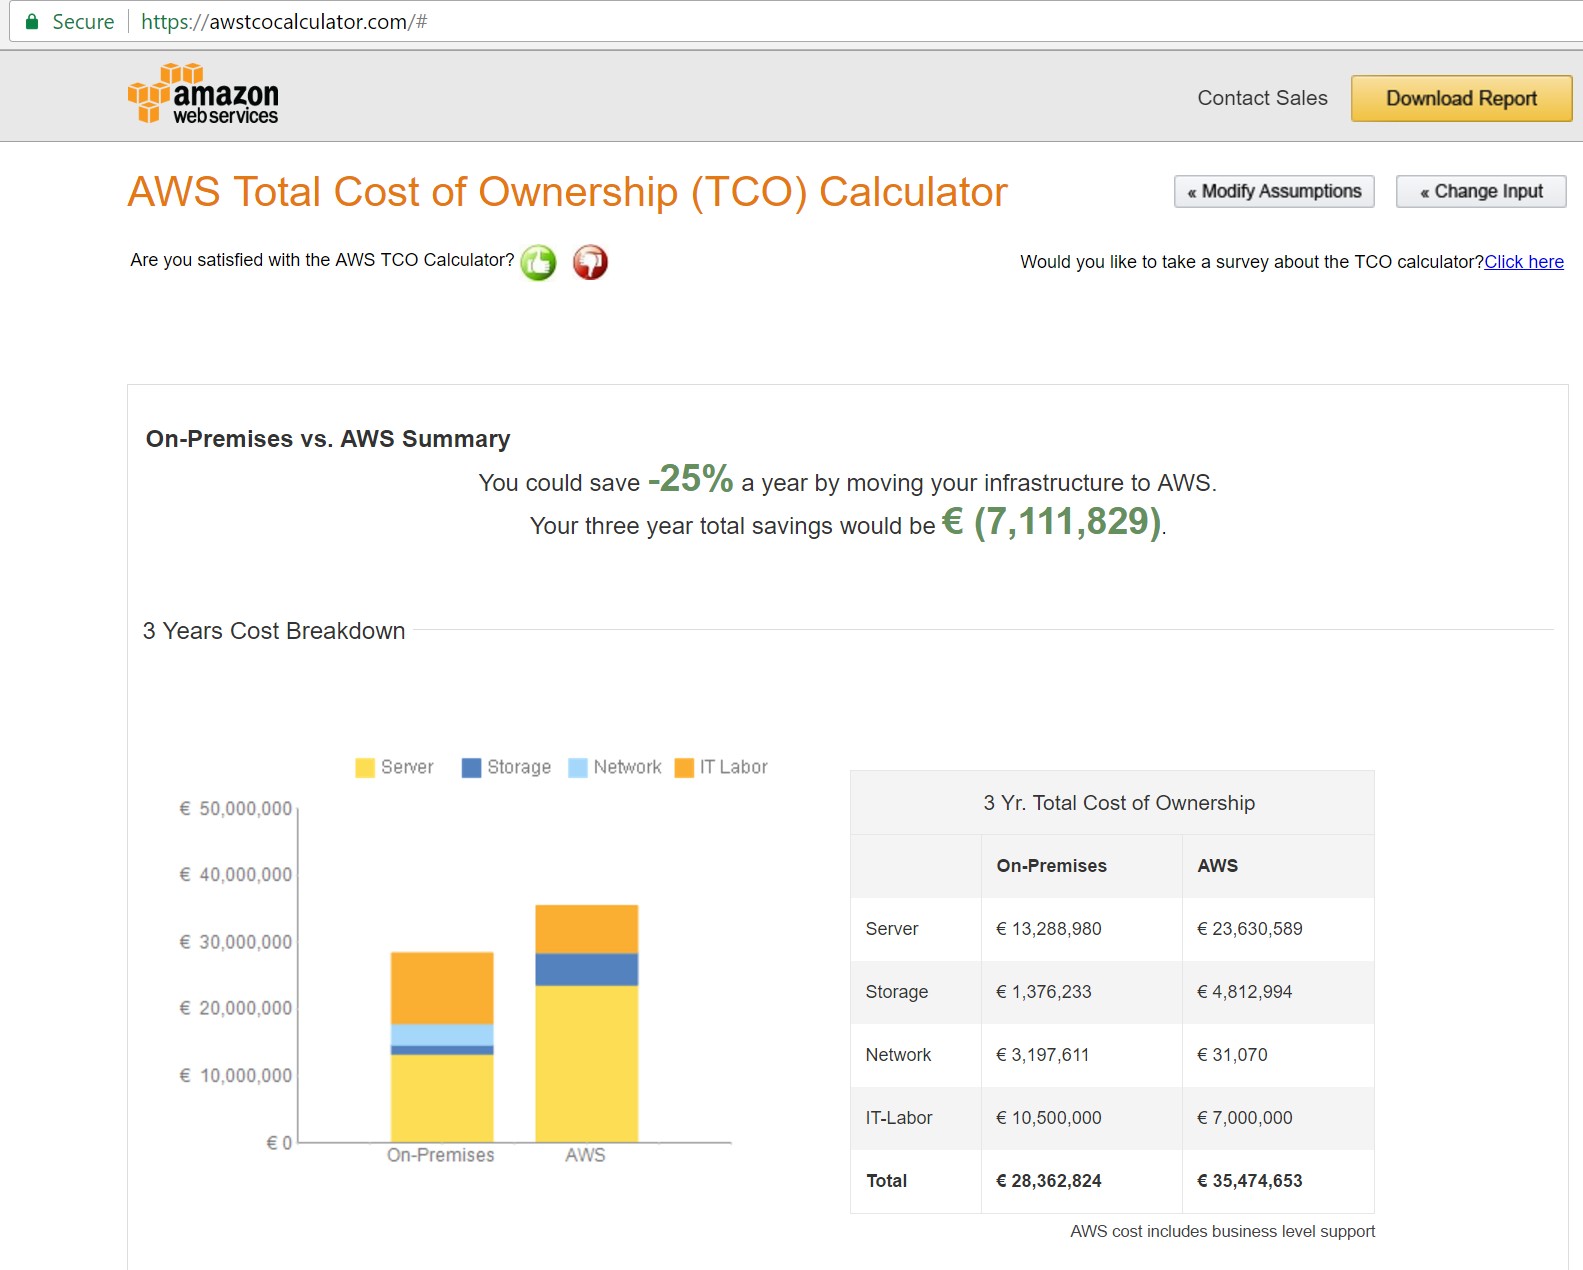Click the Storage row label in table
This screenshot has width=1583, height=1270.
click(896, 992)
